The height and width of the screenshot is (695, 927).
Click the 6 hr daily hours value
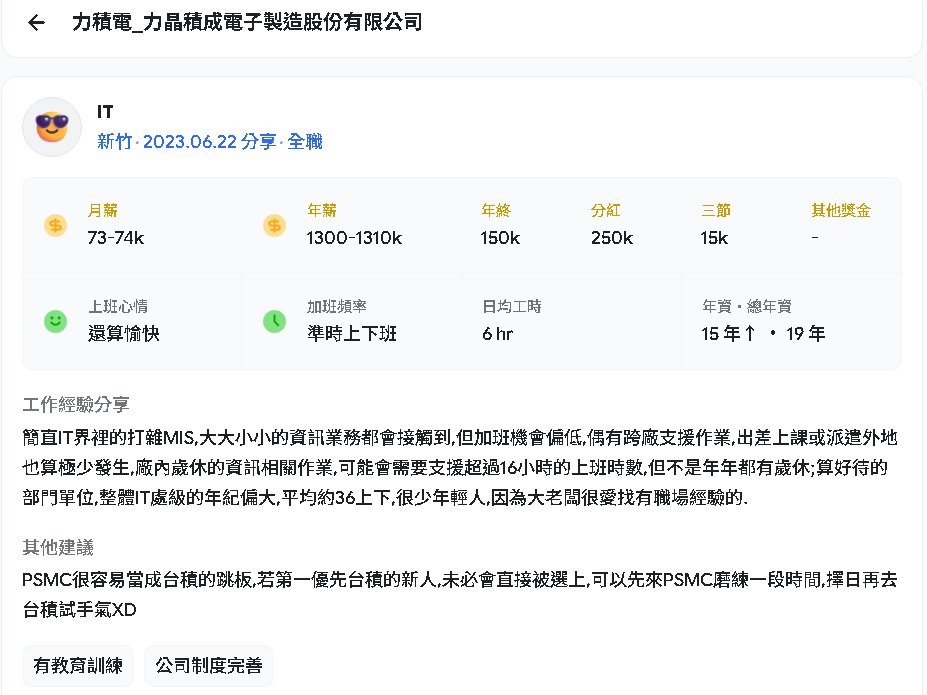[498, 334]
